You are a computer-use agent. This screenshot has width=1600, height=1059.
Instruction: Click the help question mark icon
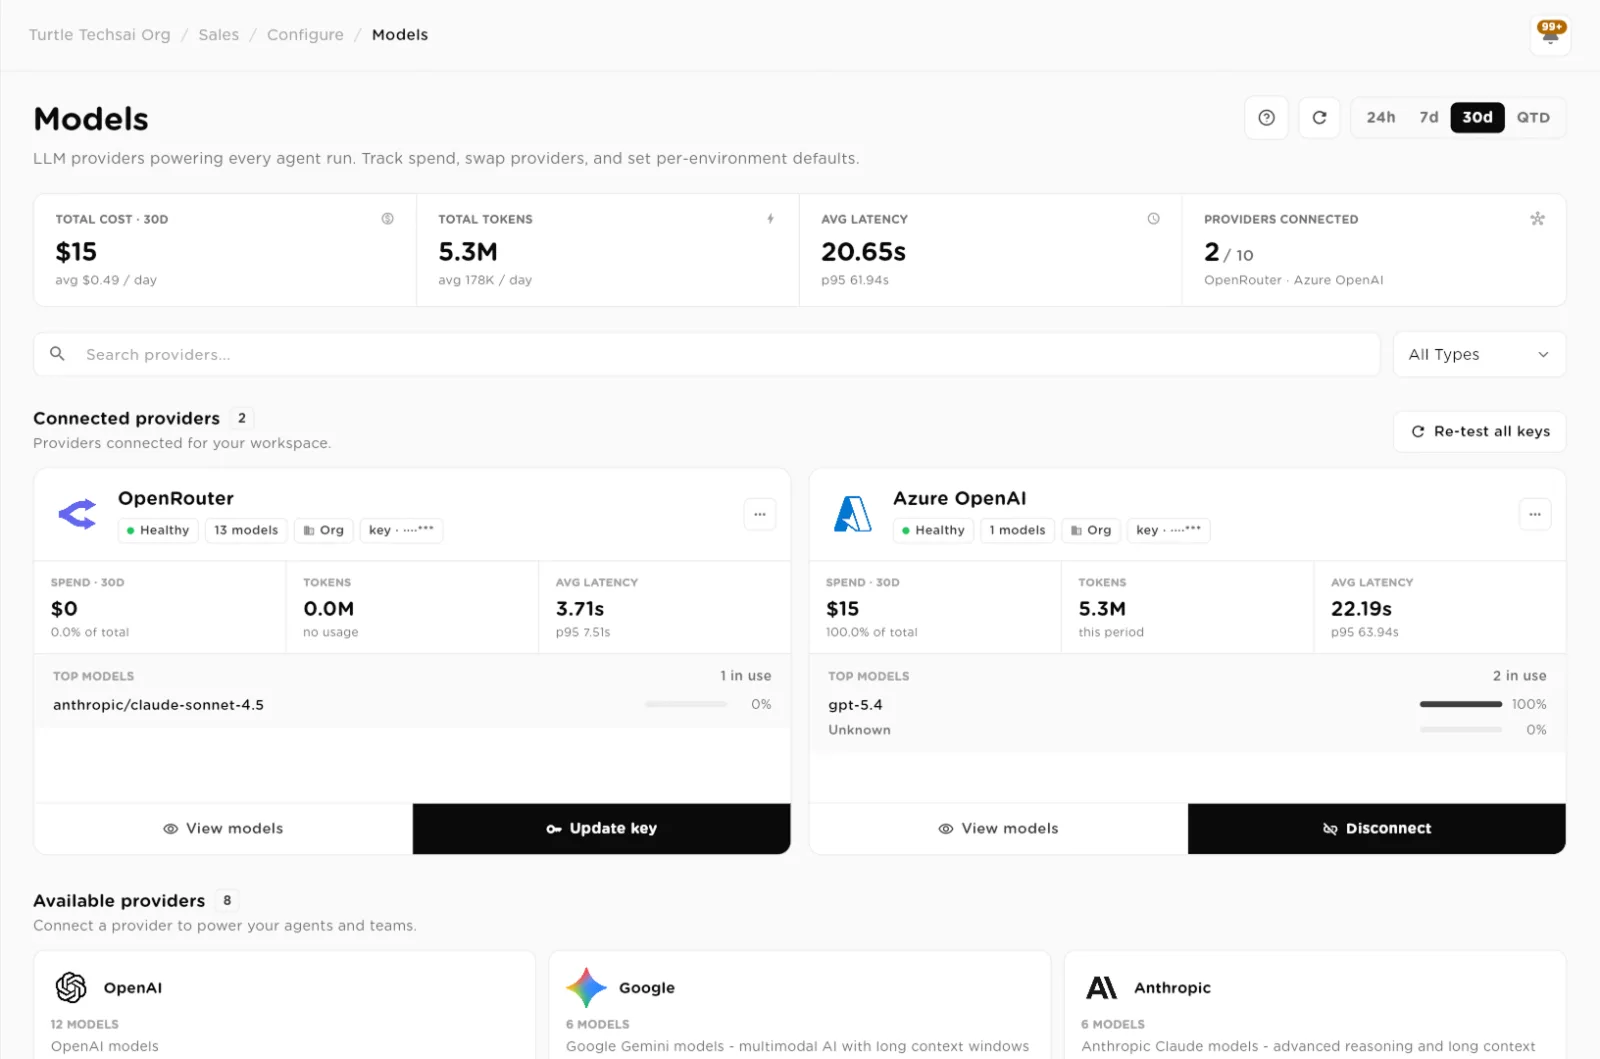(x=1266, y=118)
